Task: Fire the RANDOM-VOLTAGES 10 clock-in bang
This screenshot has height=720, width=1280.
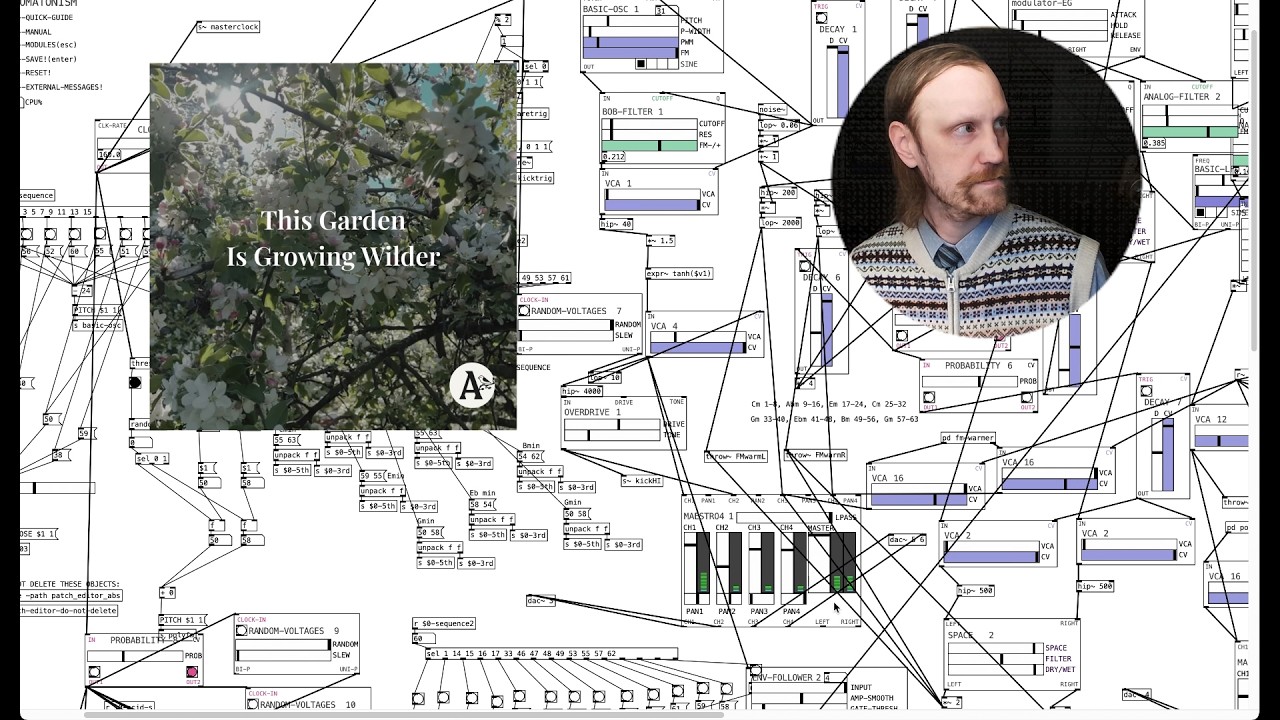Action: point(253,705)
